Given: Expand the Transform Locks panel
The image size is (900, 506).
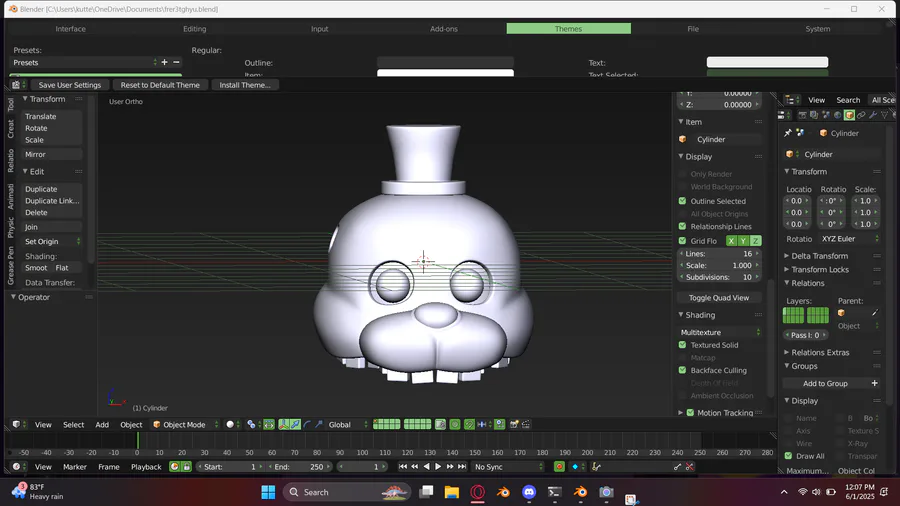Looking at the screenshot, I should 820,270.
